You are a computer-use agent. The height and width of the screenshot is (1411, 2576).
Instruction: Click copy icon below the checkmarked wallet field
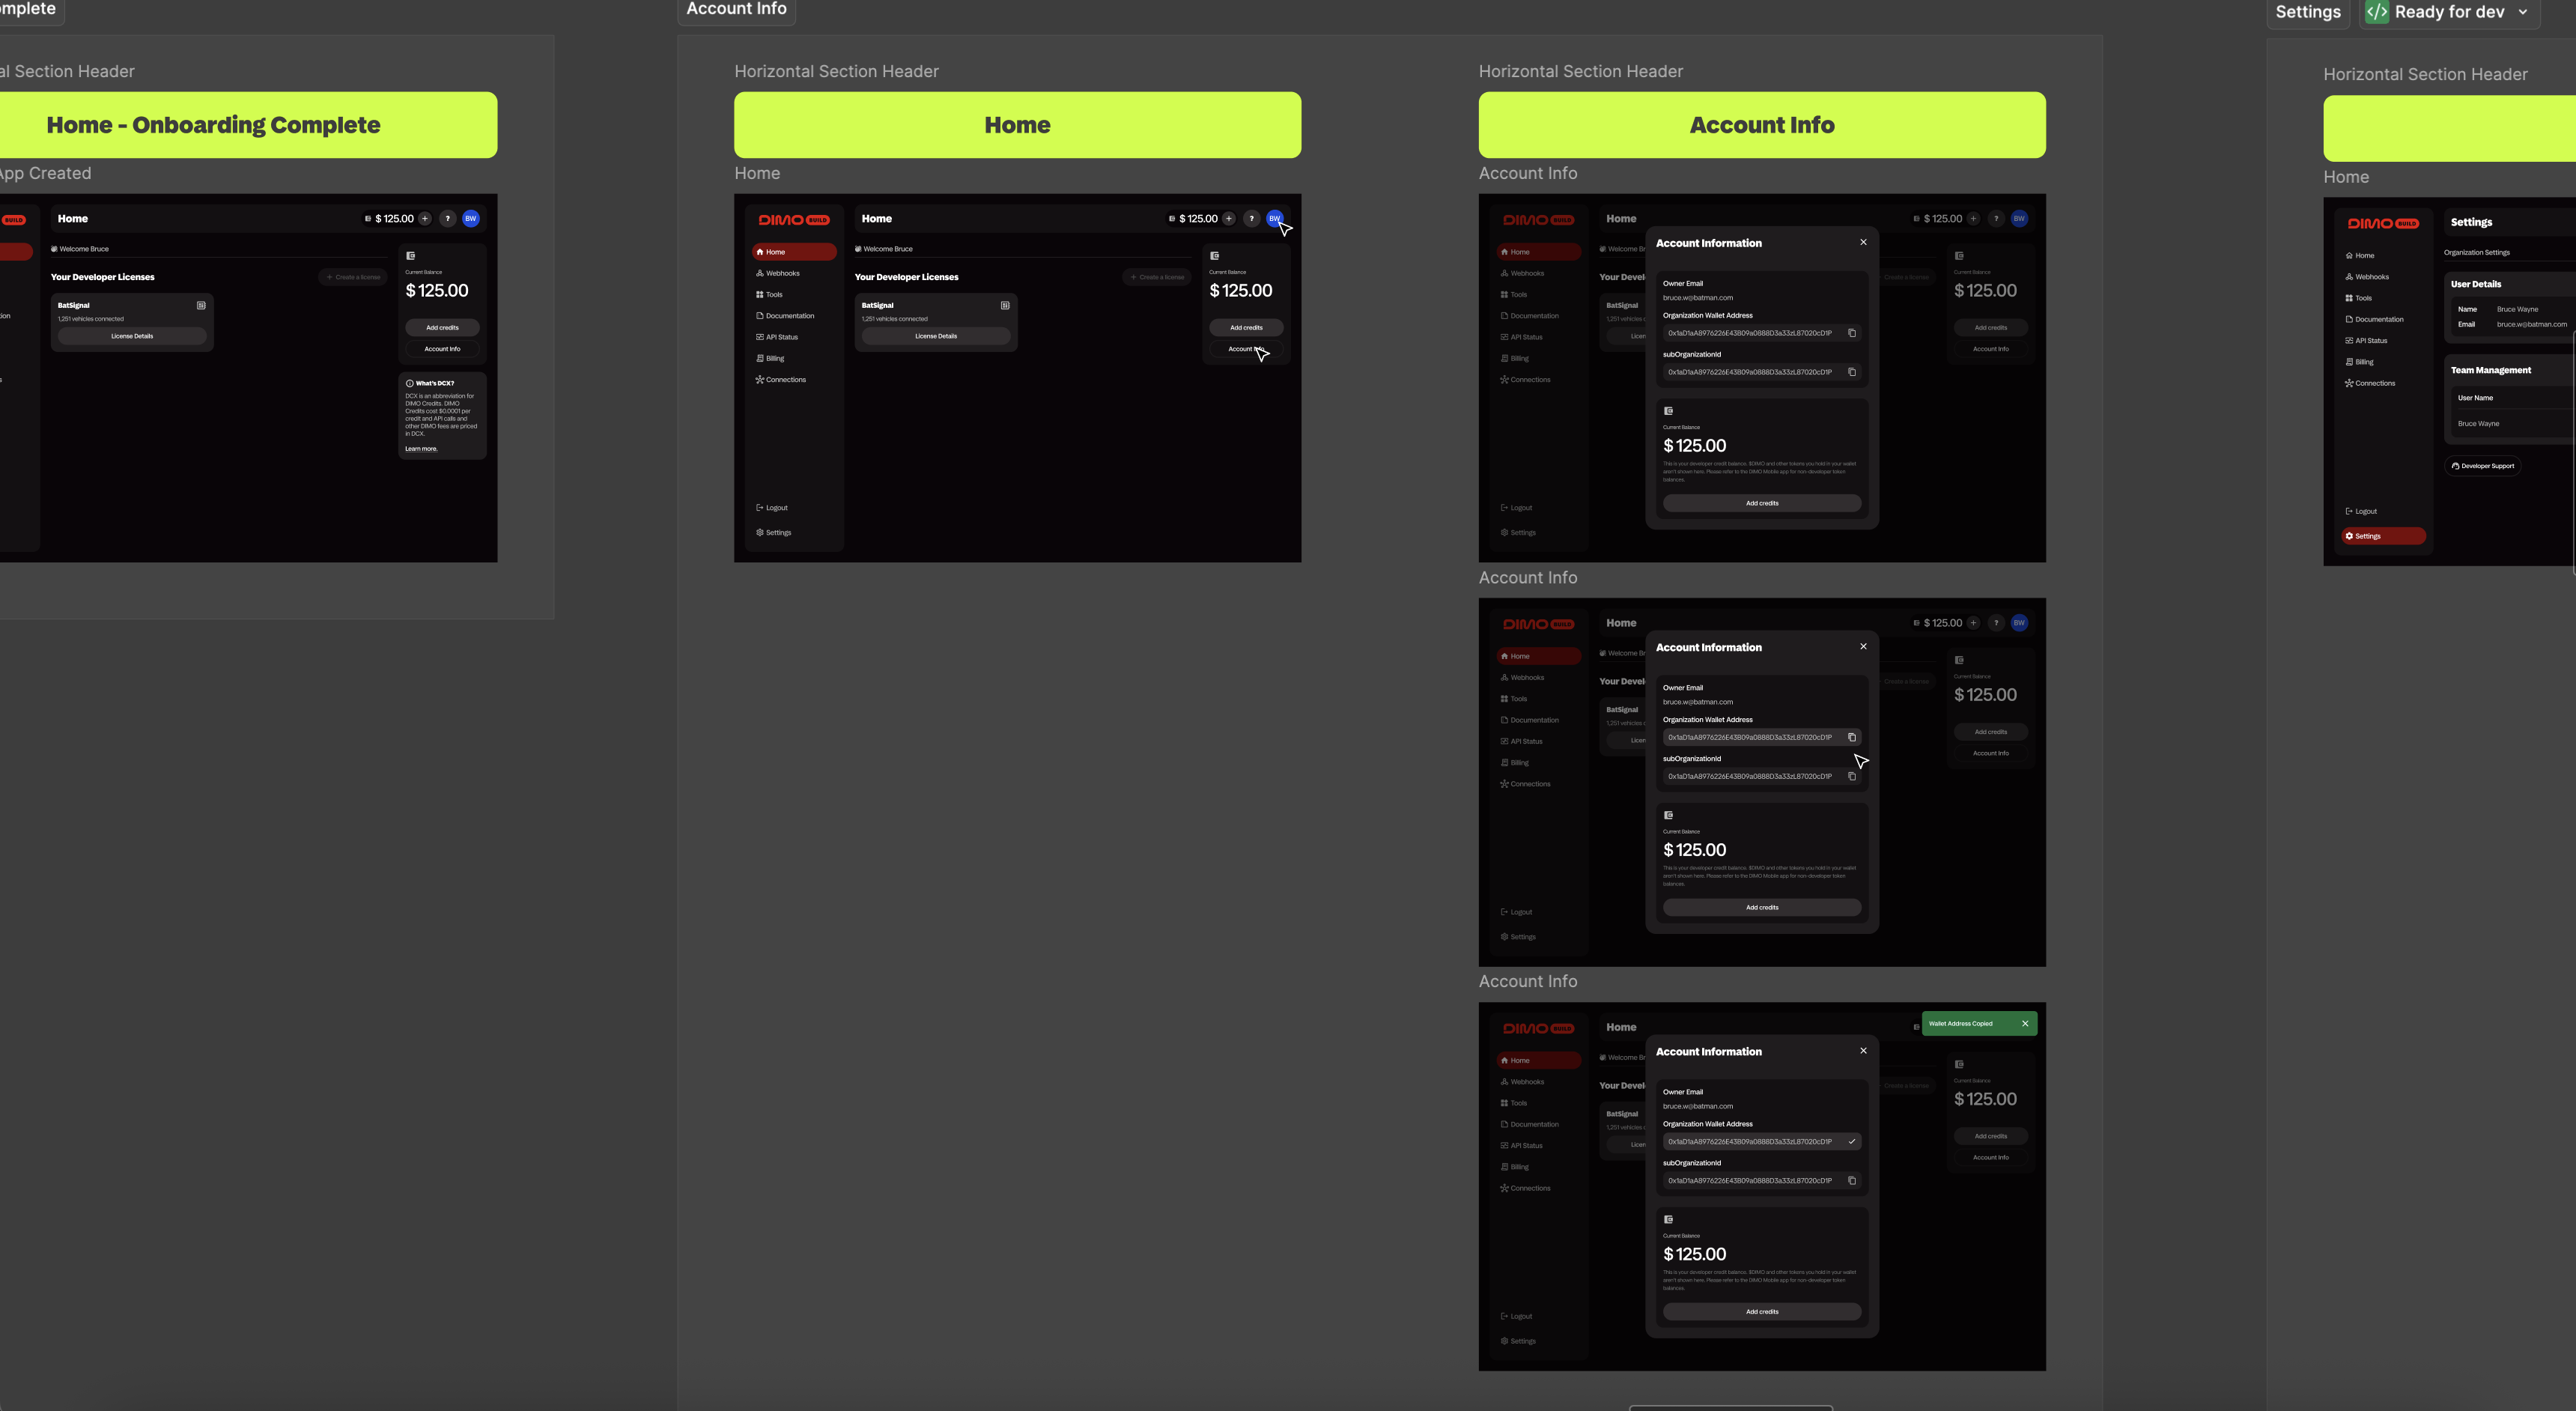(1852, 1180)
